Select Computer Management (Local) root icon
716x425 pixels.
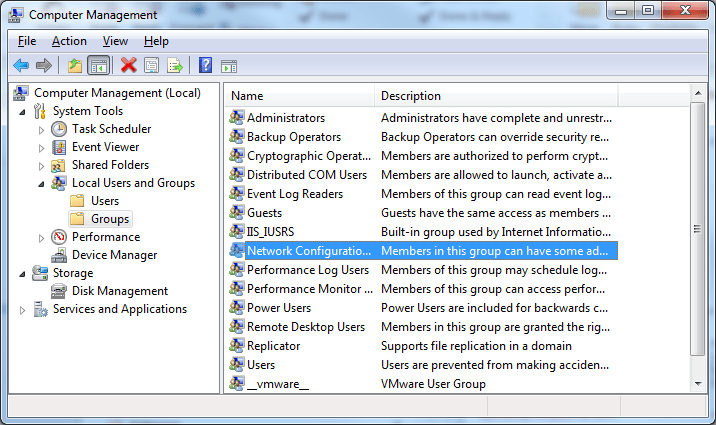coord(21,93)
